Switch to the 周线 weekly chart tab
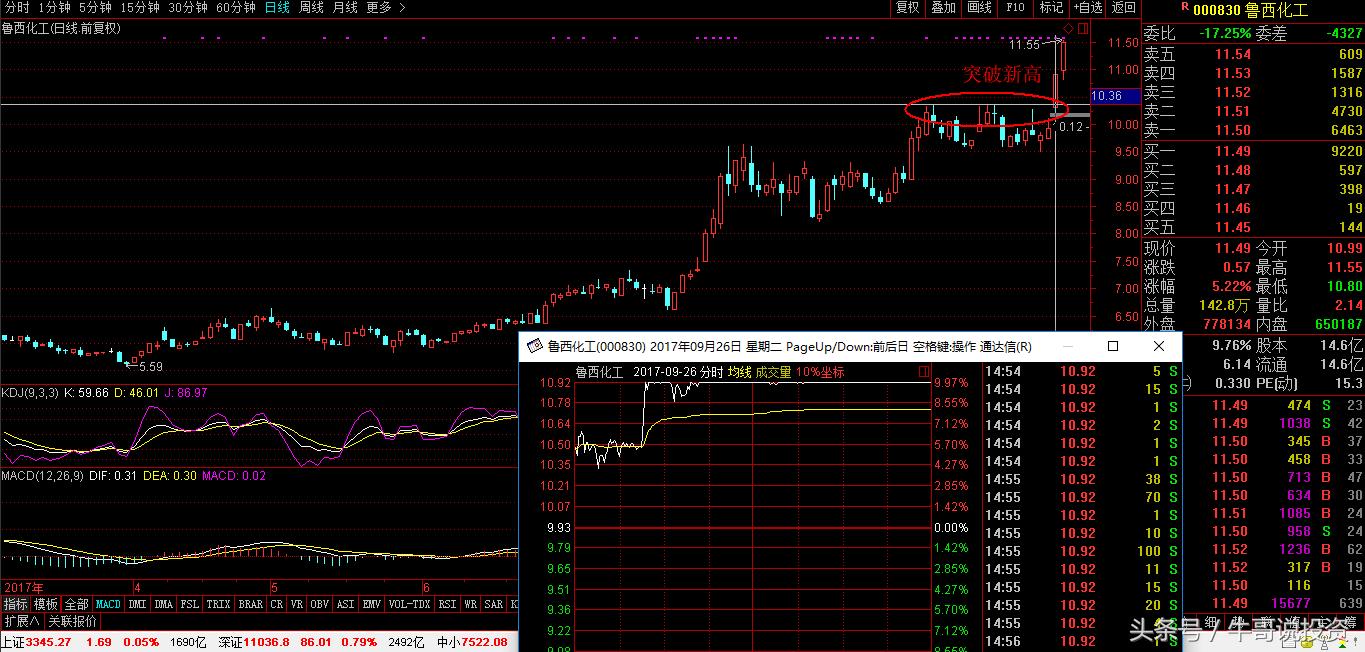 pos(311,7)
